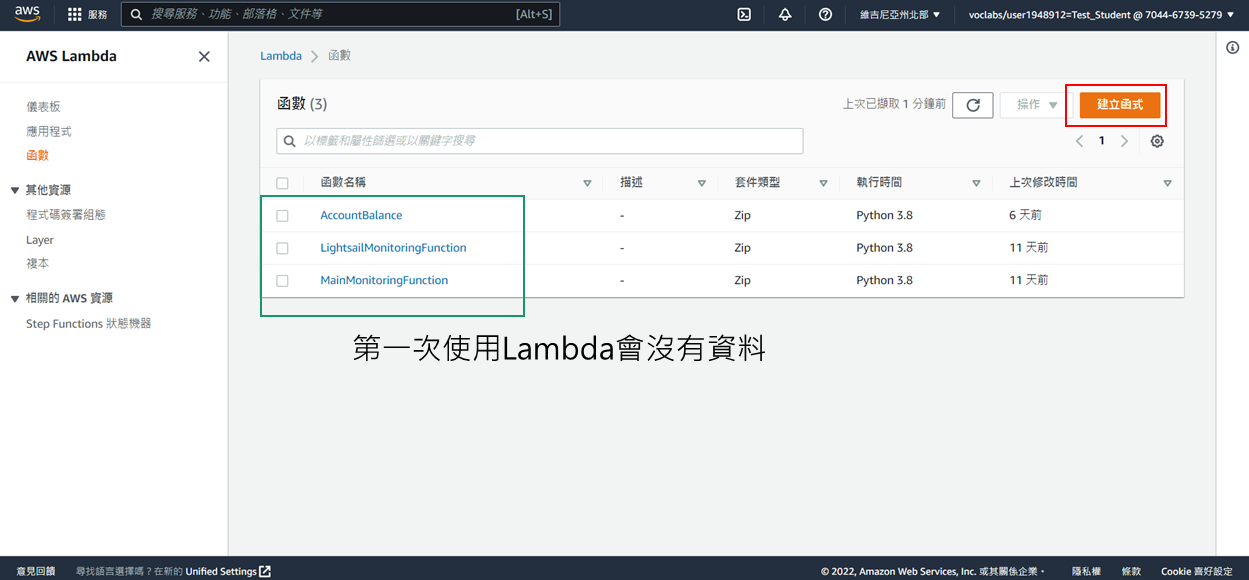Screen dimensions: 1249x580
Task: Select all functions header checkbox
Action: [x=282, y=183]
